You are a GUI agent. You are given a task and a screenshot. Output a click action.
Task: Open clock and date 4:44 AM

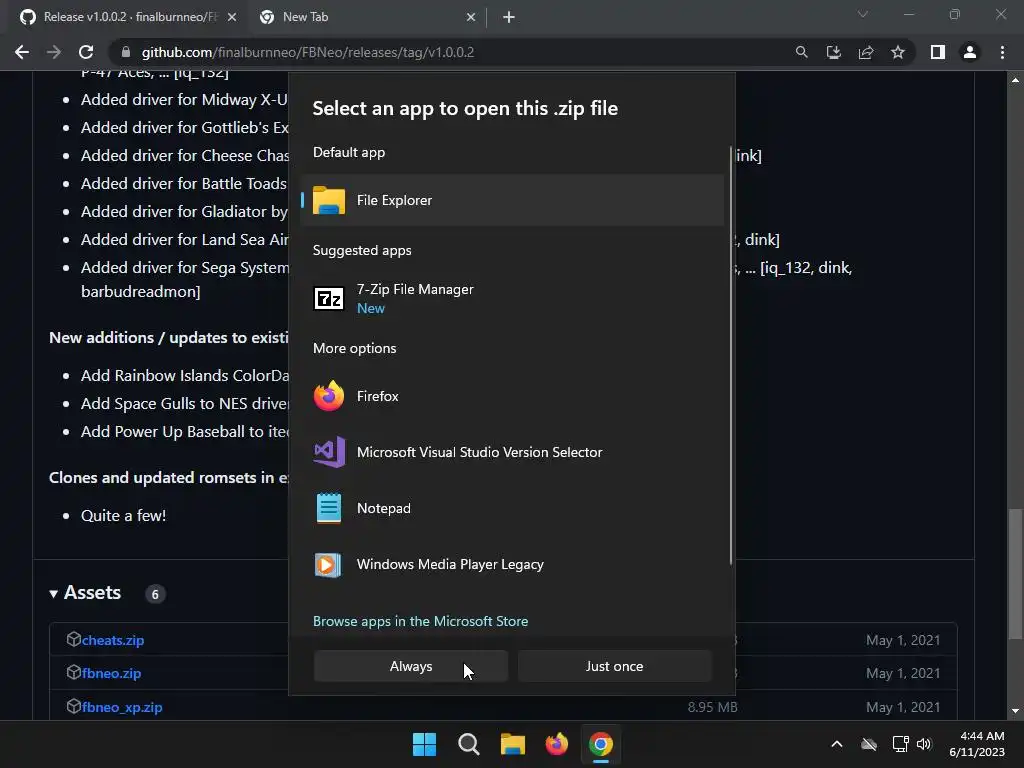point(976,744)
